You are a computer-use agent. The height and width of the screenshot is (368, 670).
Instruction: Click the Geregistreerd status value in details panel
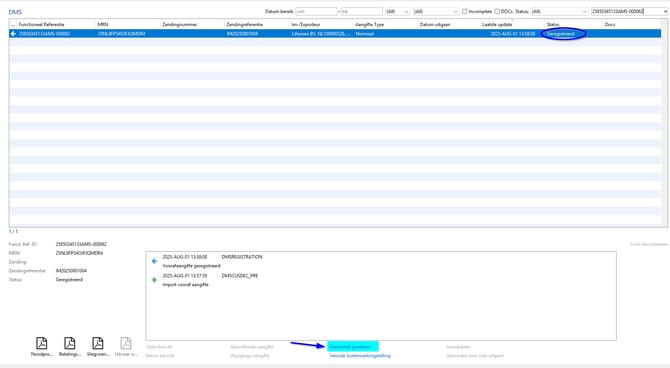(69, 280)
